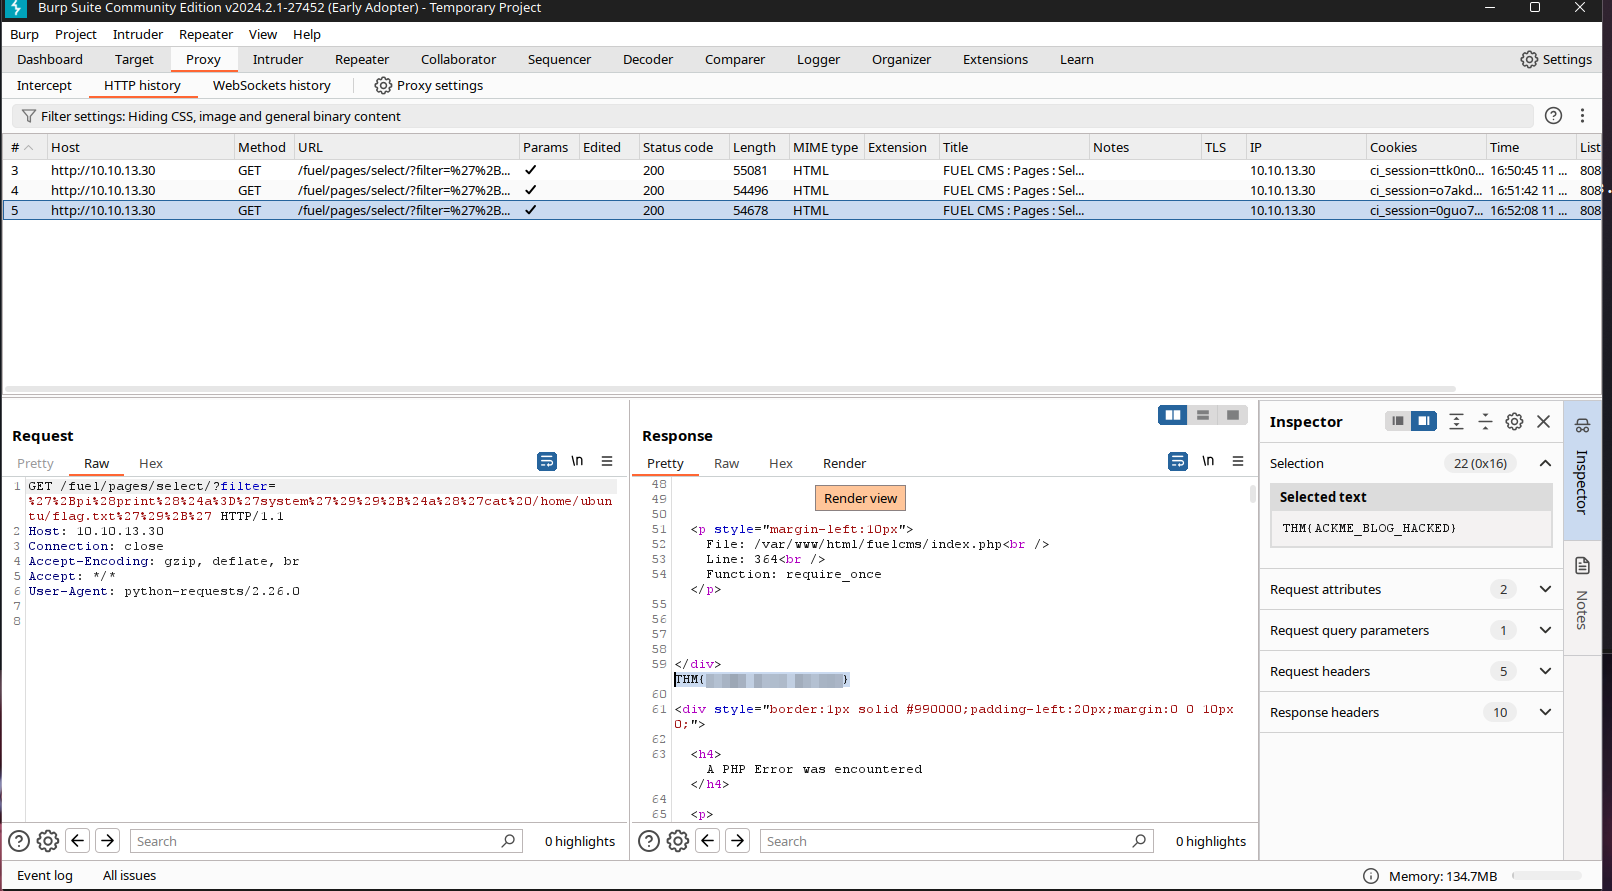This screenshot has height=891, width=1612.
Task: Toggle word wrap in Request panel
Action: (547, 461)
